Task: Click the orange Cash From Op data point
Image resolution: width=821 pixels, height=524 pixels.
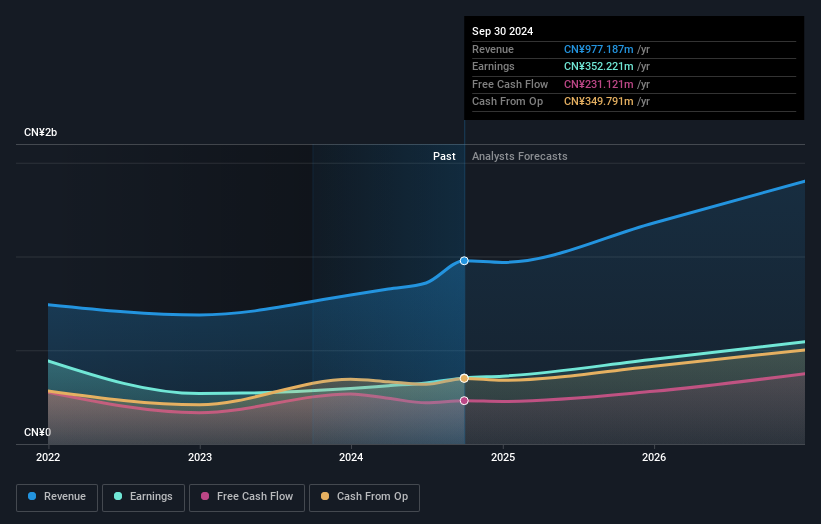Action: pyautogui.click(x=464, y=378)
